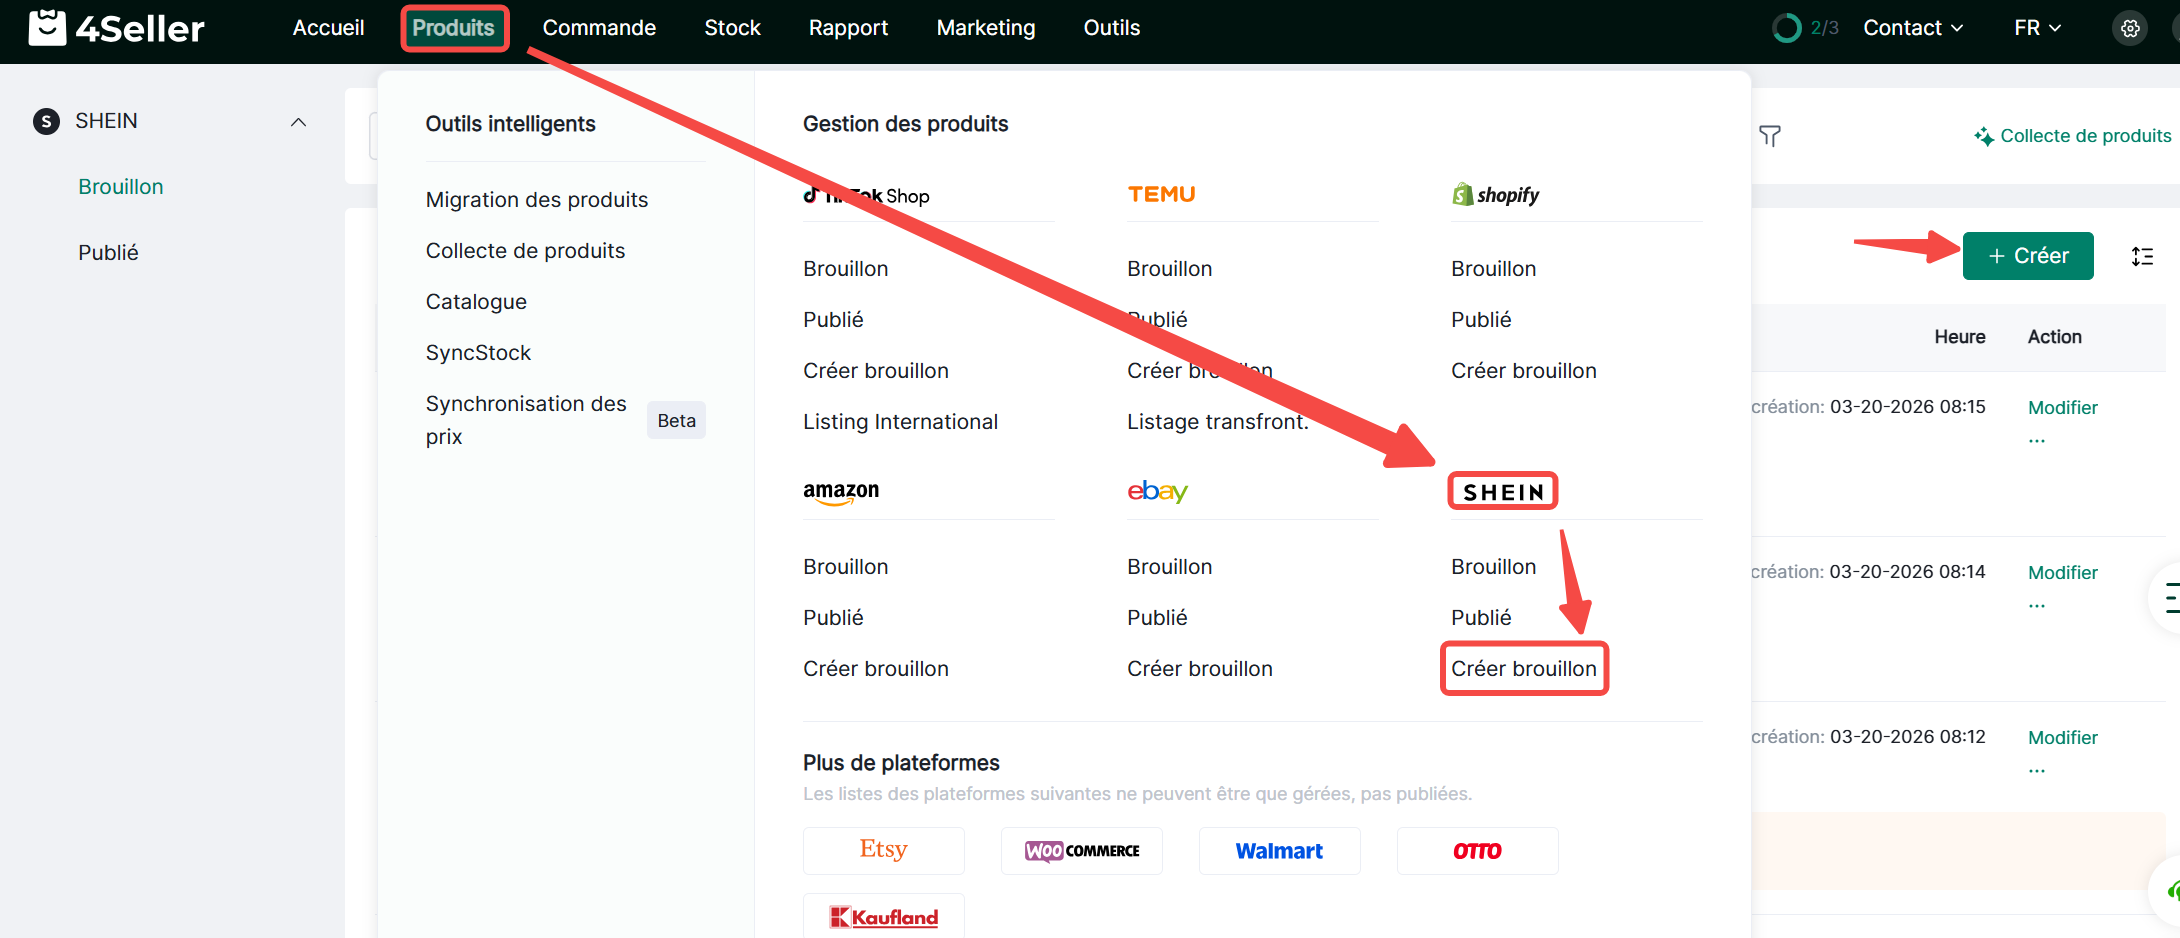Click the 4Seller logo icon
This screenshot has width=2180, height=938.
[x=47, y=28]
